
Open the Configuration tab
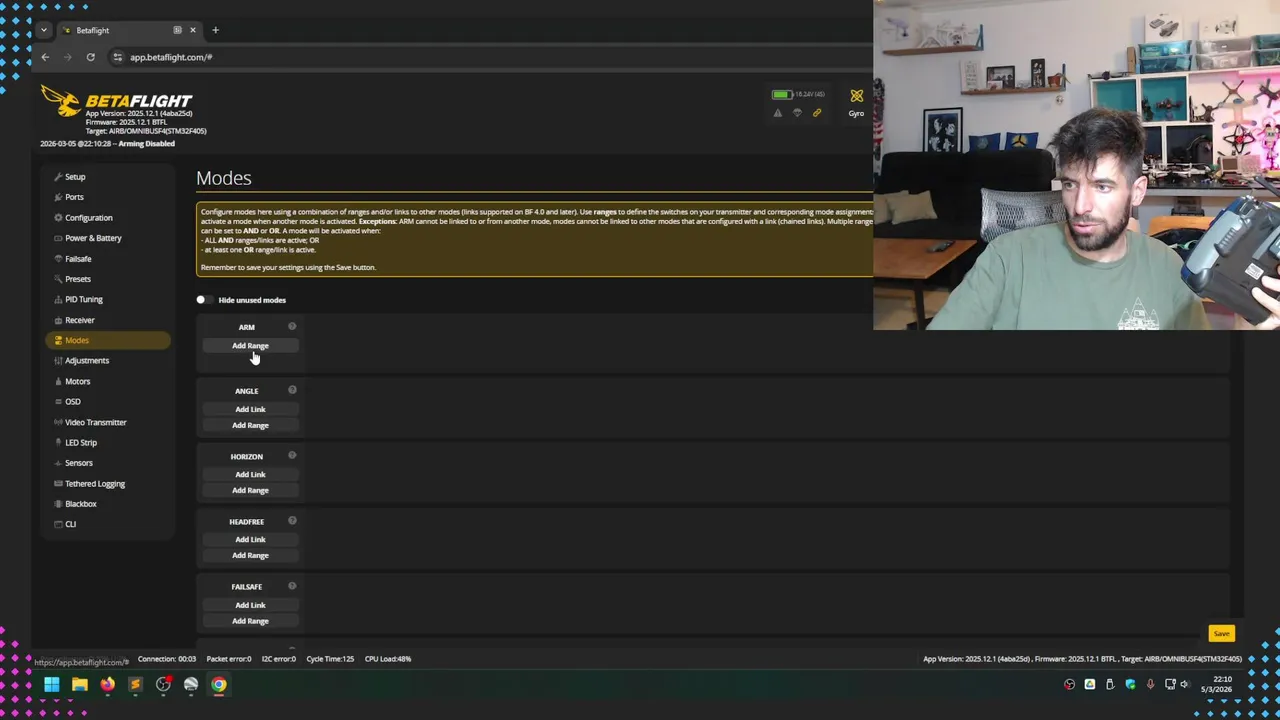coord(107,218)
